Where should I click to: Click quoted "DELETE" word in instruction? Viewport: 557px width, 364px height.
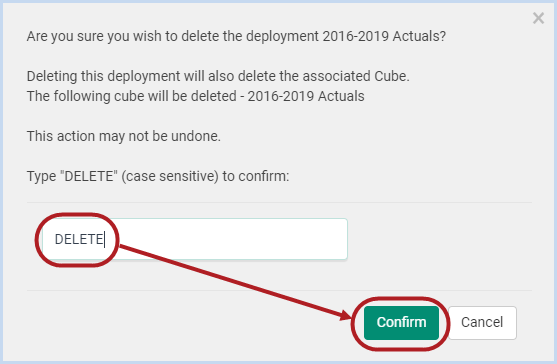pos(89,176)
